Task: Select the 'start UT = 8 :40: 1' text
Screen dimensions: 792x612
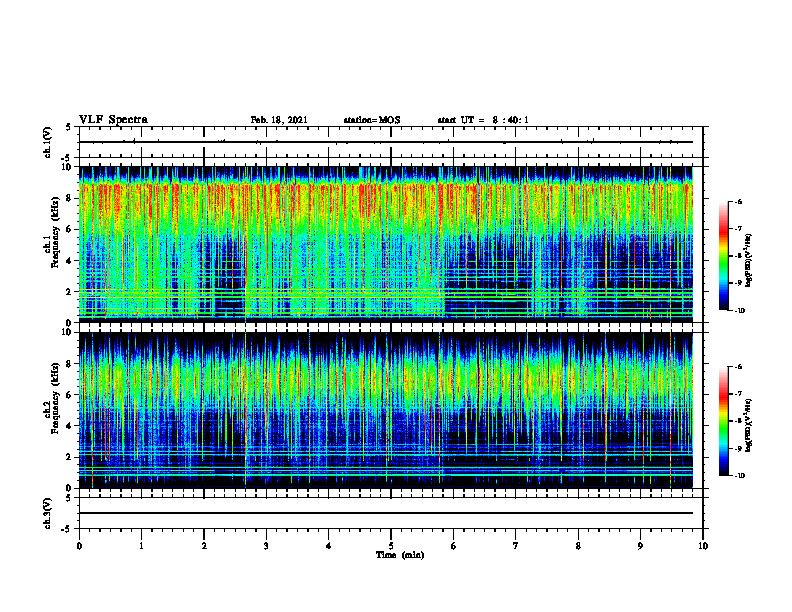Action: (483, 120)
